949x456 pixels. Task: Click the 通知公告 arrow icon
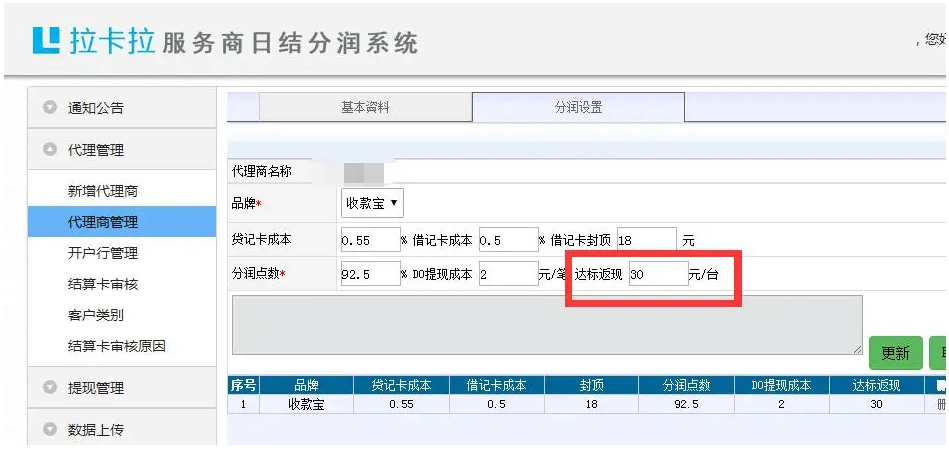(x=50, y=107)
